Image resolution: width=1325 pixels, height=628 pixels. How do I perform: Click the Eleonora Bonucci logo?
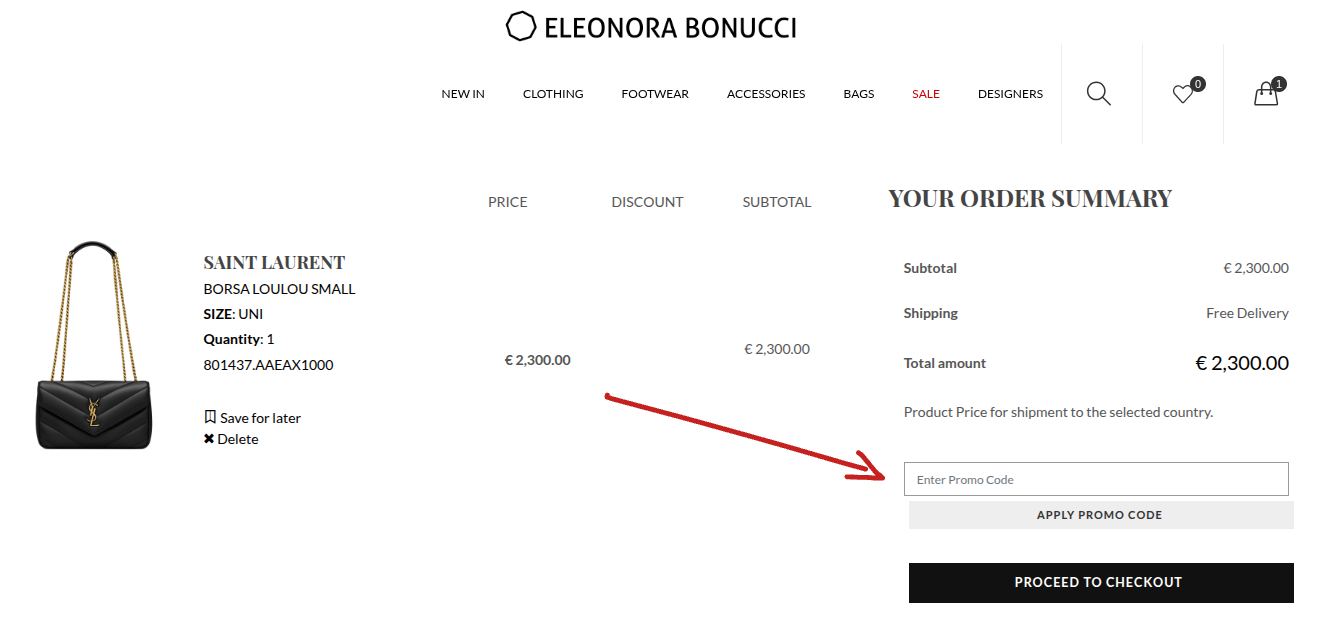651,25
